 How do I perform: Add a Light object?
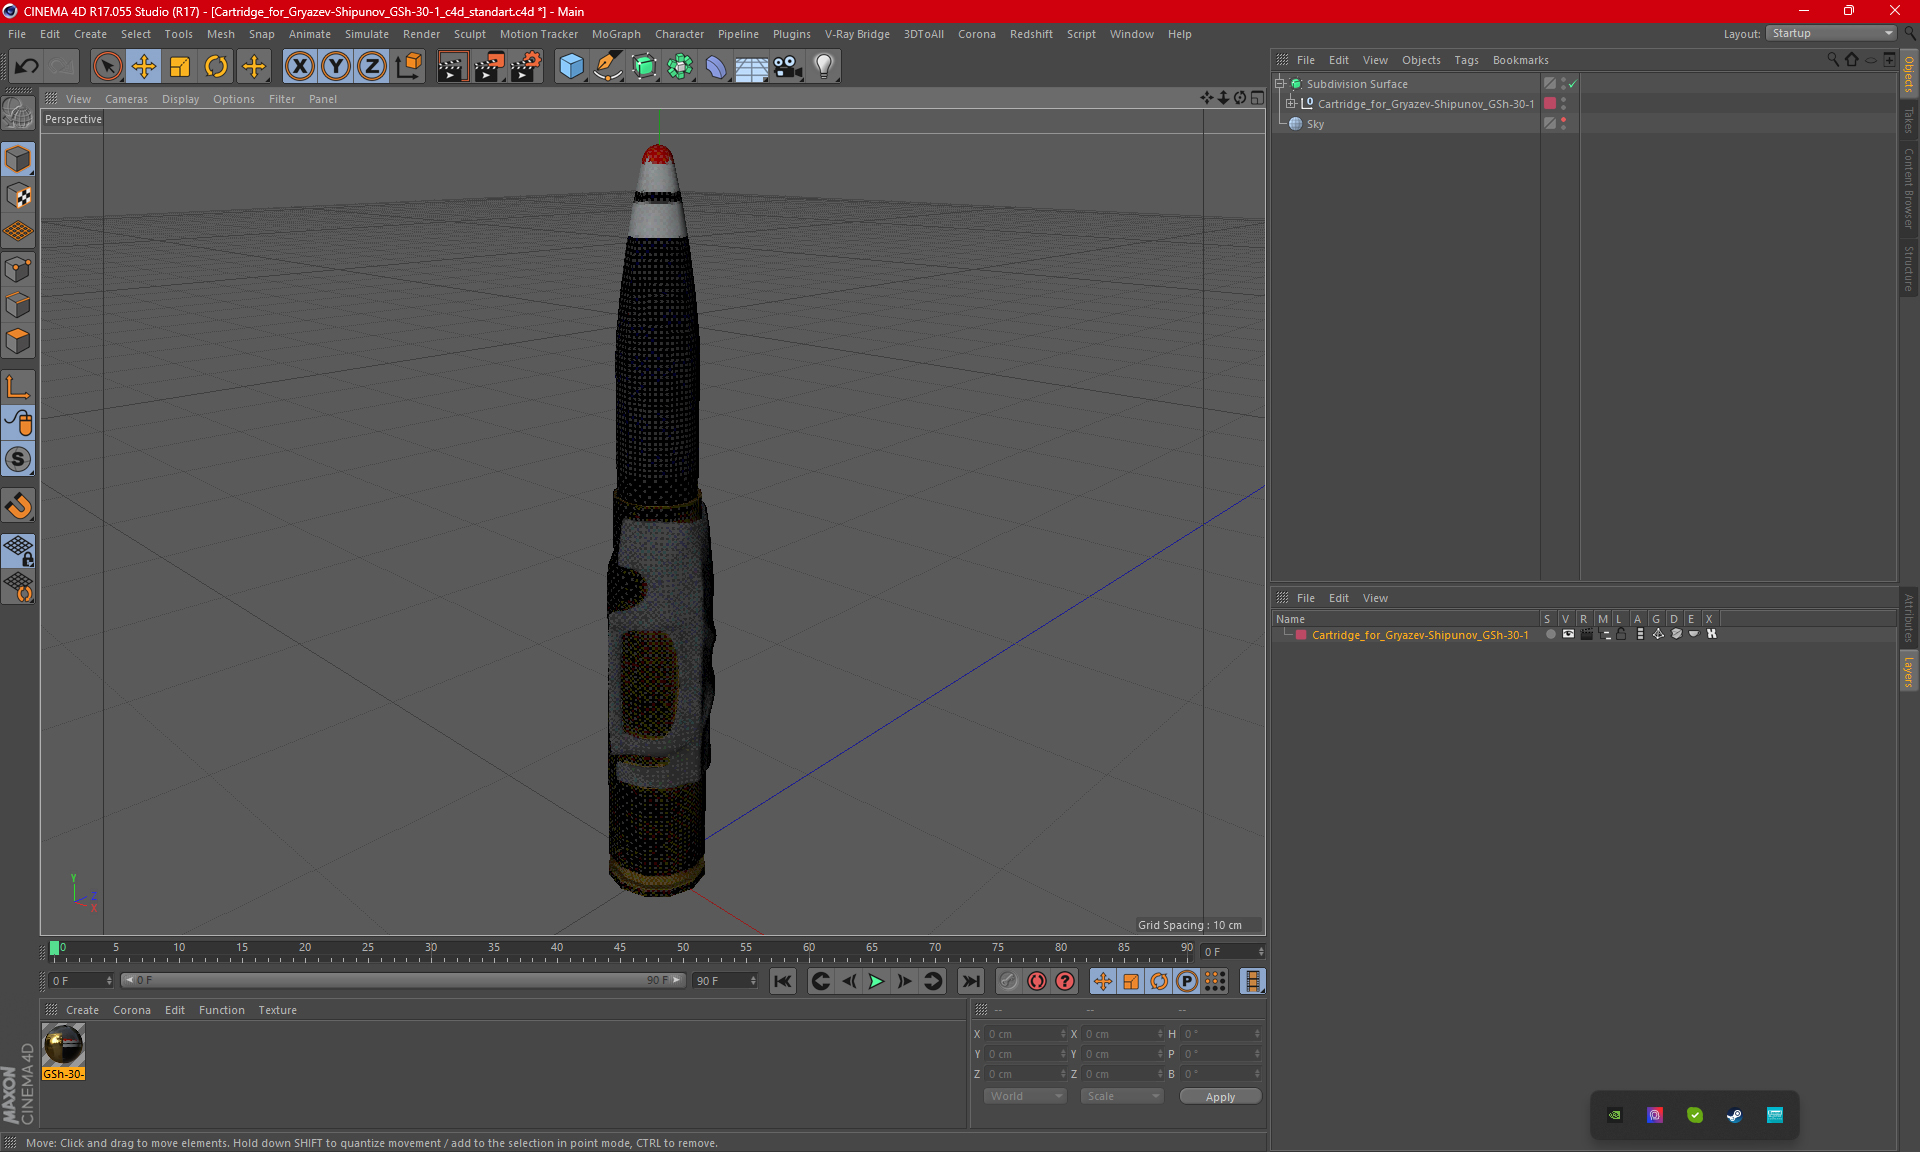pyautogui.click(x=824, y=66)
